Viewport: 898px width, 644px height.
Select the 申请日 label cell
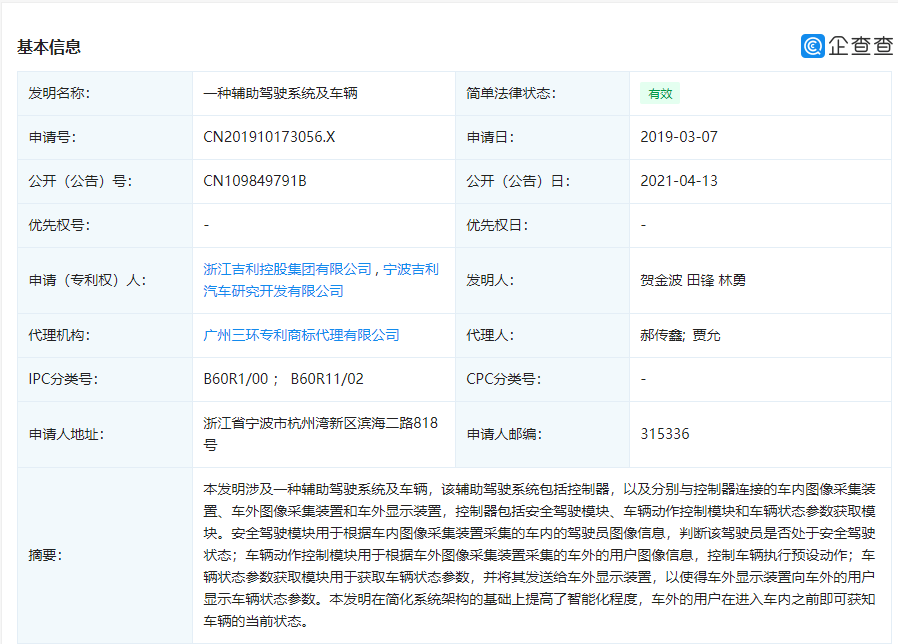542,137
